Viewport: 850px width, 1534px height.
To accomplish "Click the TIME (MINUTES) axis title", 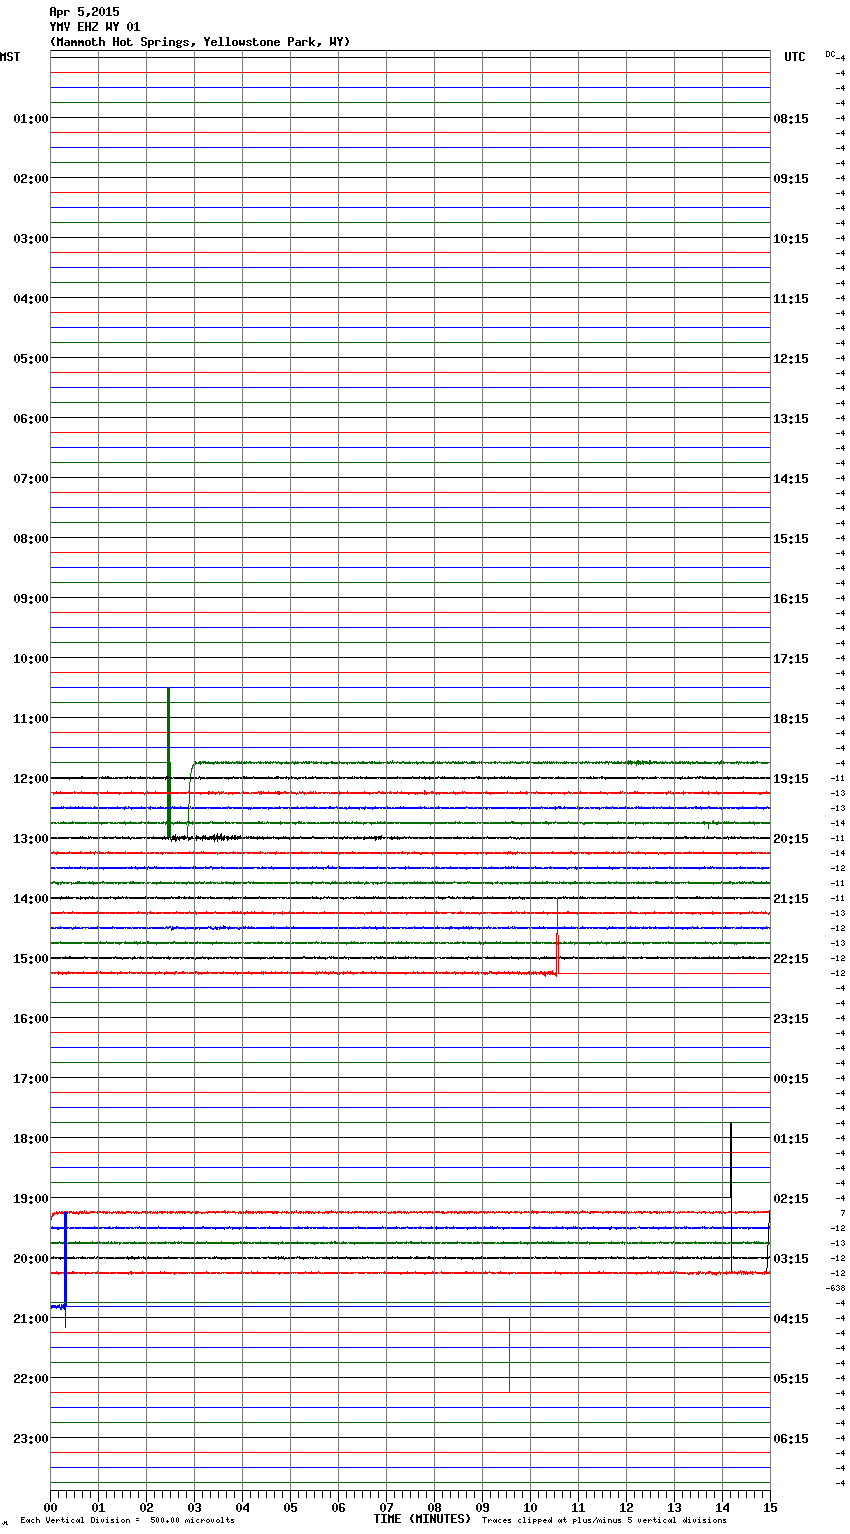I will [422, 1519].
